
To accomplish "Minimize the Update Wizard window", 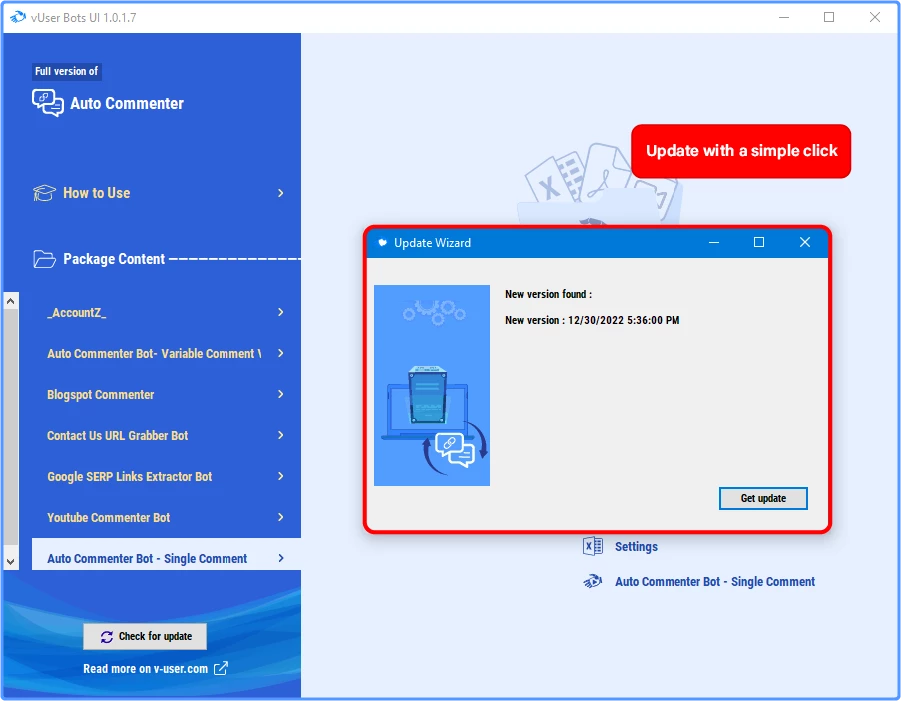I will point(714,242).
